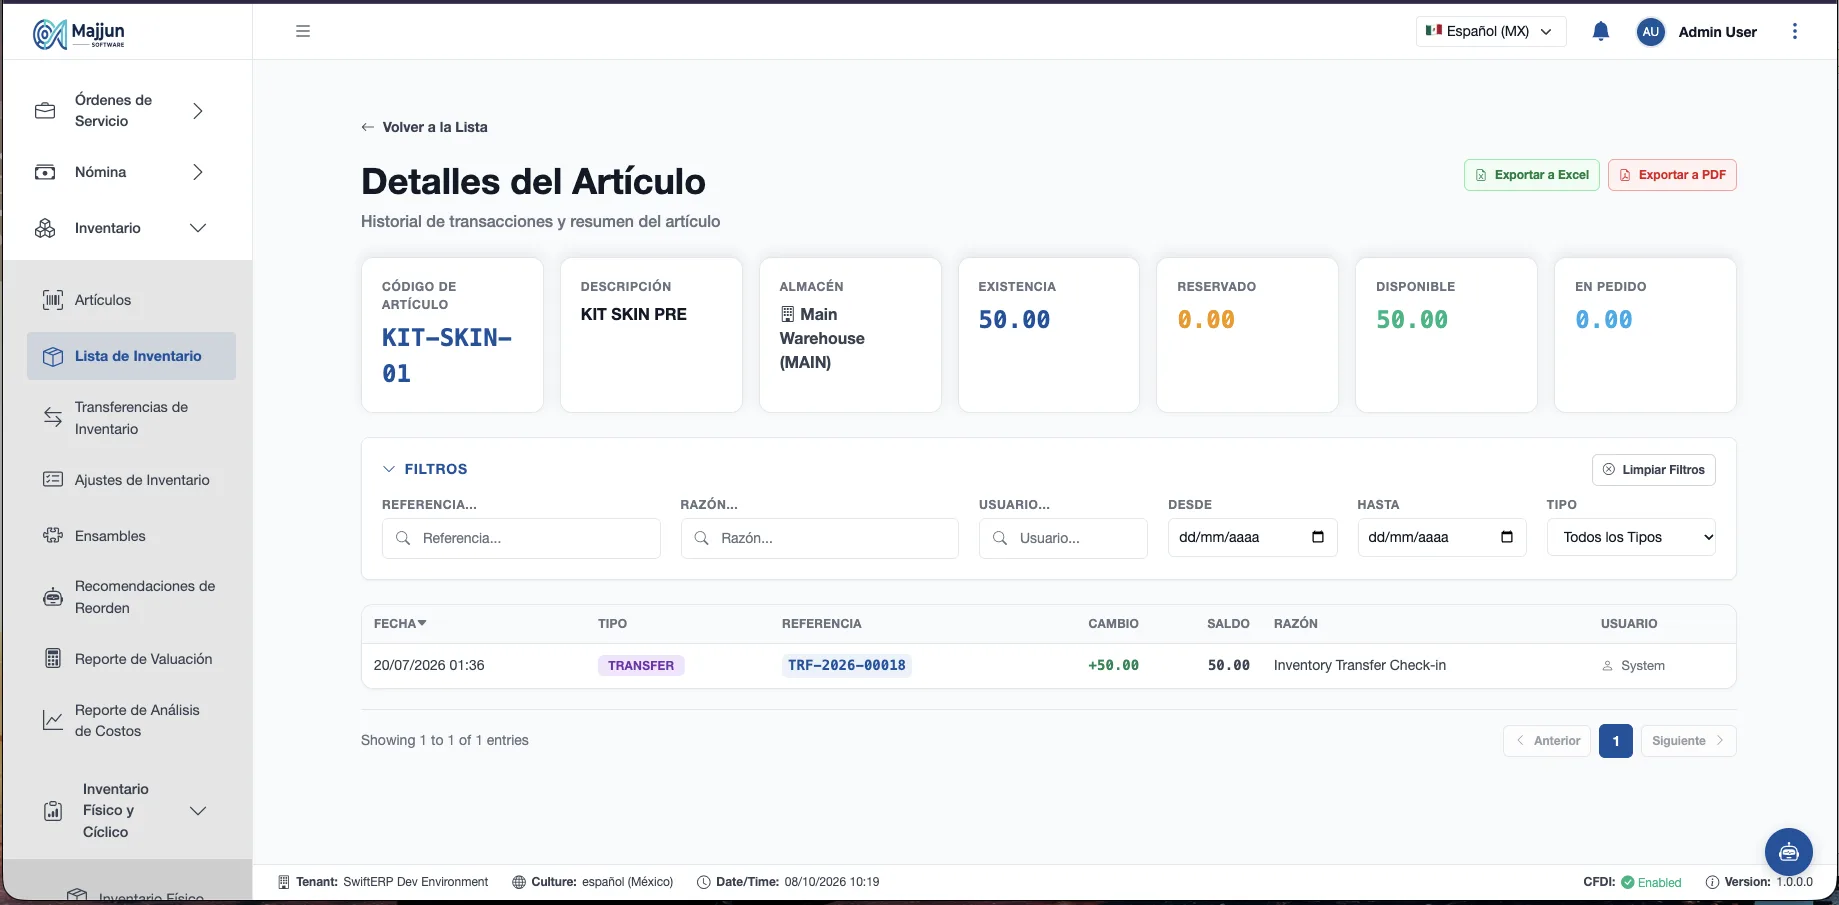Focus the Razón filter field
The width and height of the screenshot is (1839, 905).
click(820, 538)
